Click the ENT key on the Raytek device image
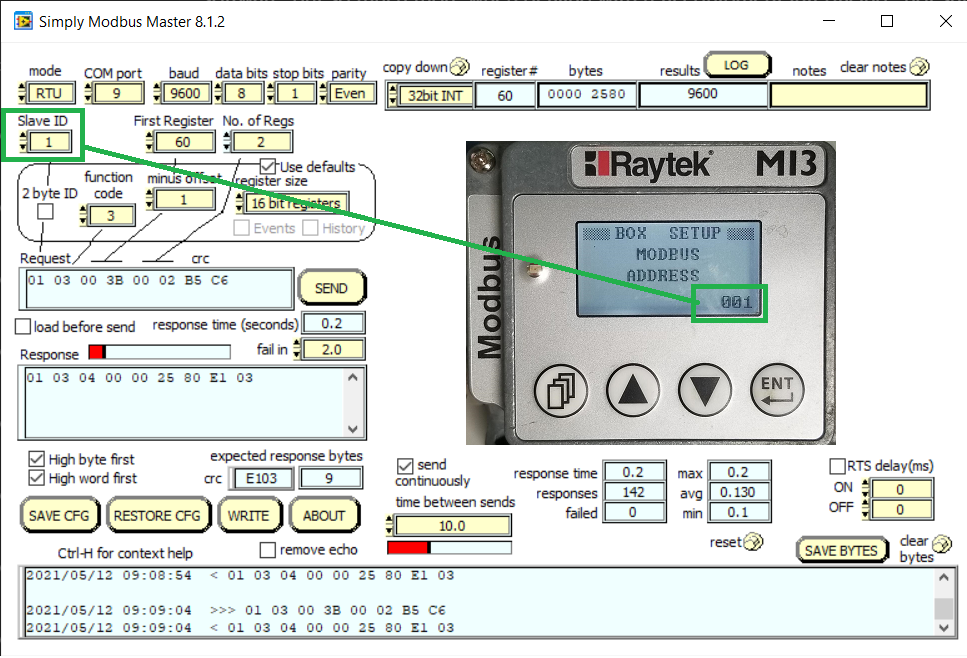The image size is (967, 658). (x=777, y=391)
